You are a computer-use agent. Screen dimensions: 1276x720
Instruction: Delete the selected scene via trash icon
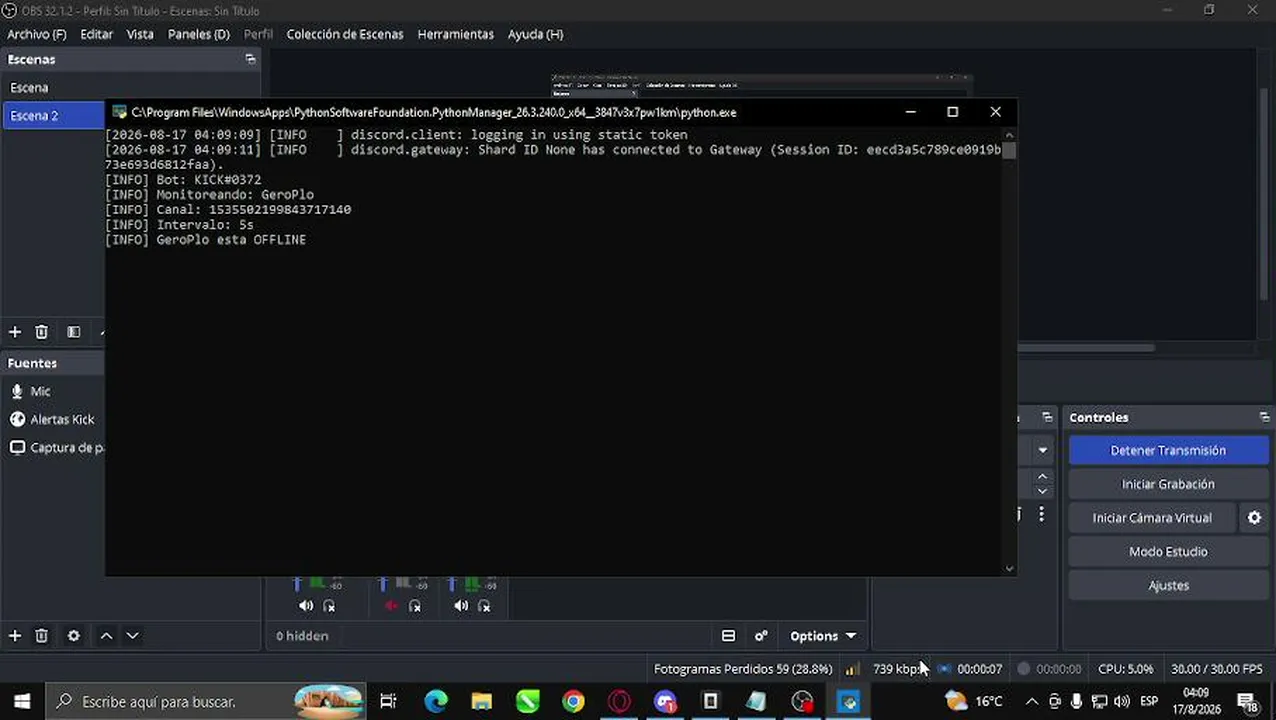42,332
